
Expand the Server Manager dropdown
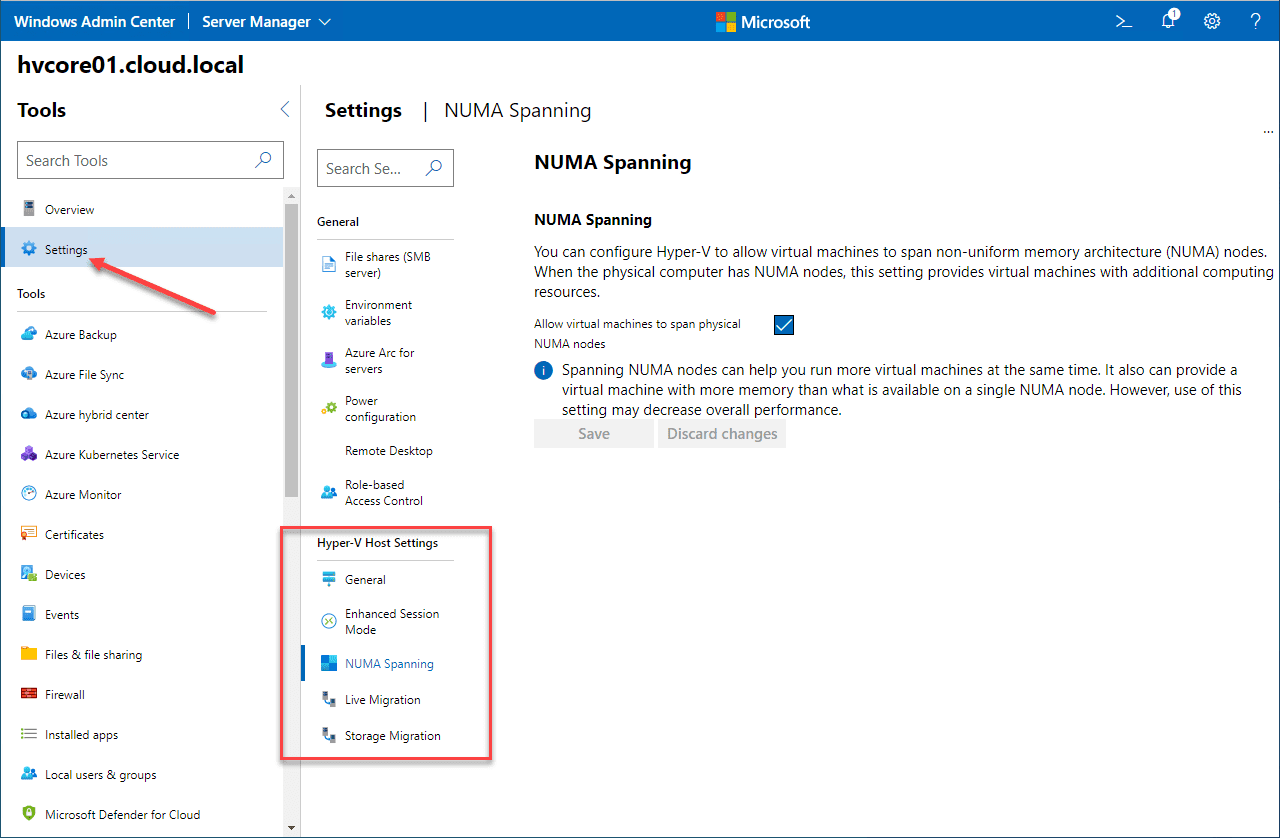click(266, 21)
